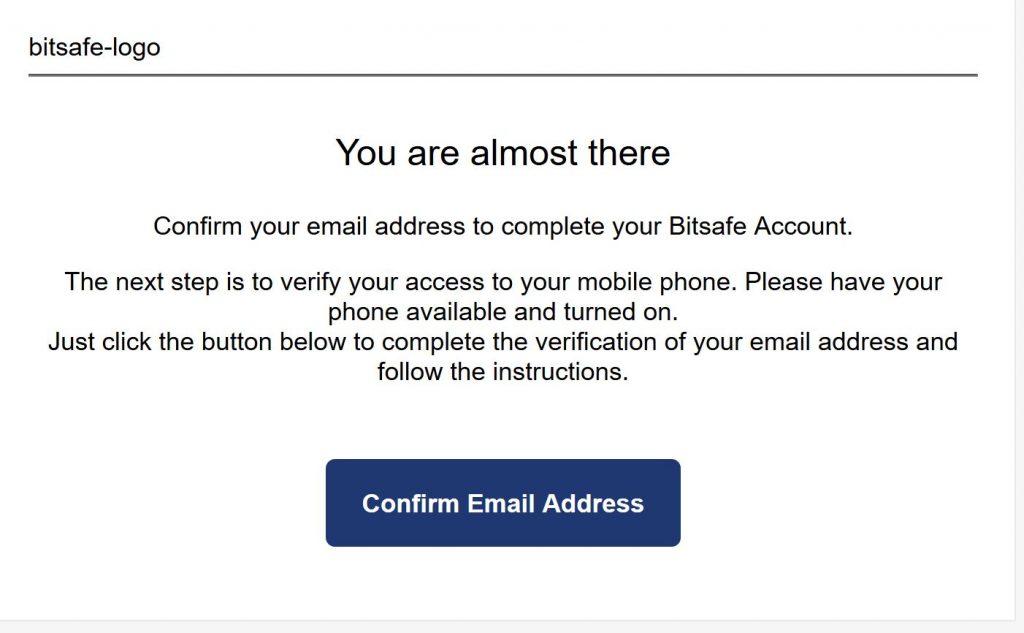
Task: Click the word "Confirm" on the blue button
Action: (408, 503)
